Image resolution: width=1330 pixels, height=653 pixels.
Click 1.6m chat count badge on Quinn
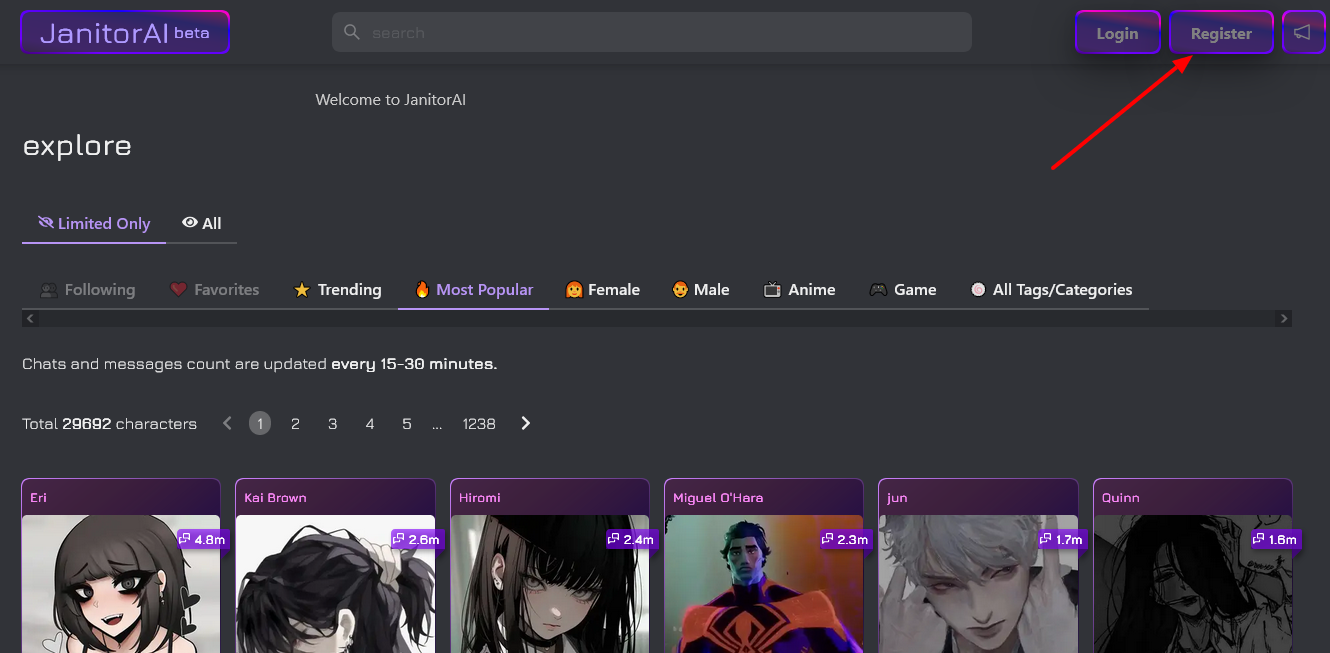(x=1275, y=539)
